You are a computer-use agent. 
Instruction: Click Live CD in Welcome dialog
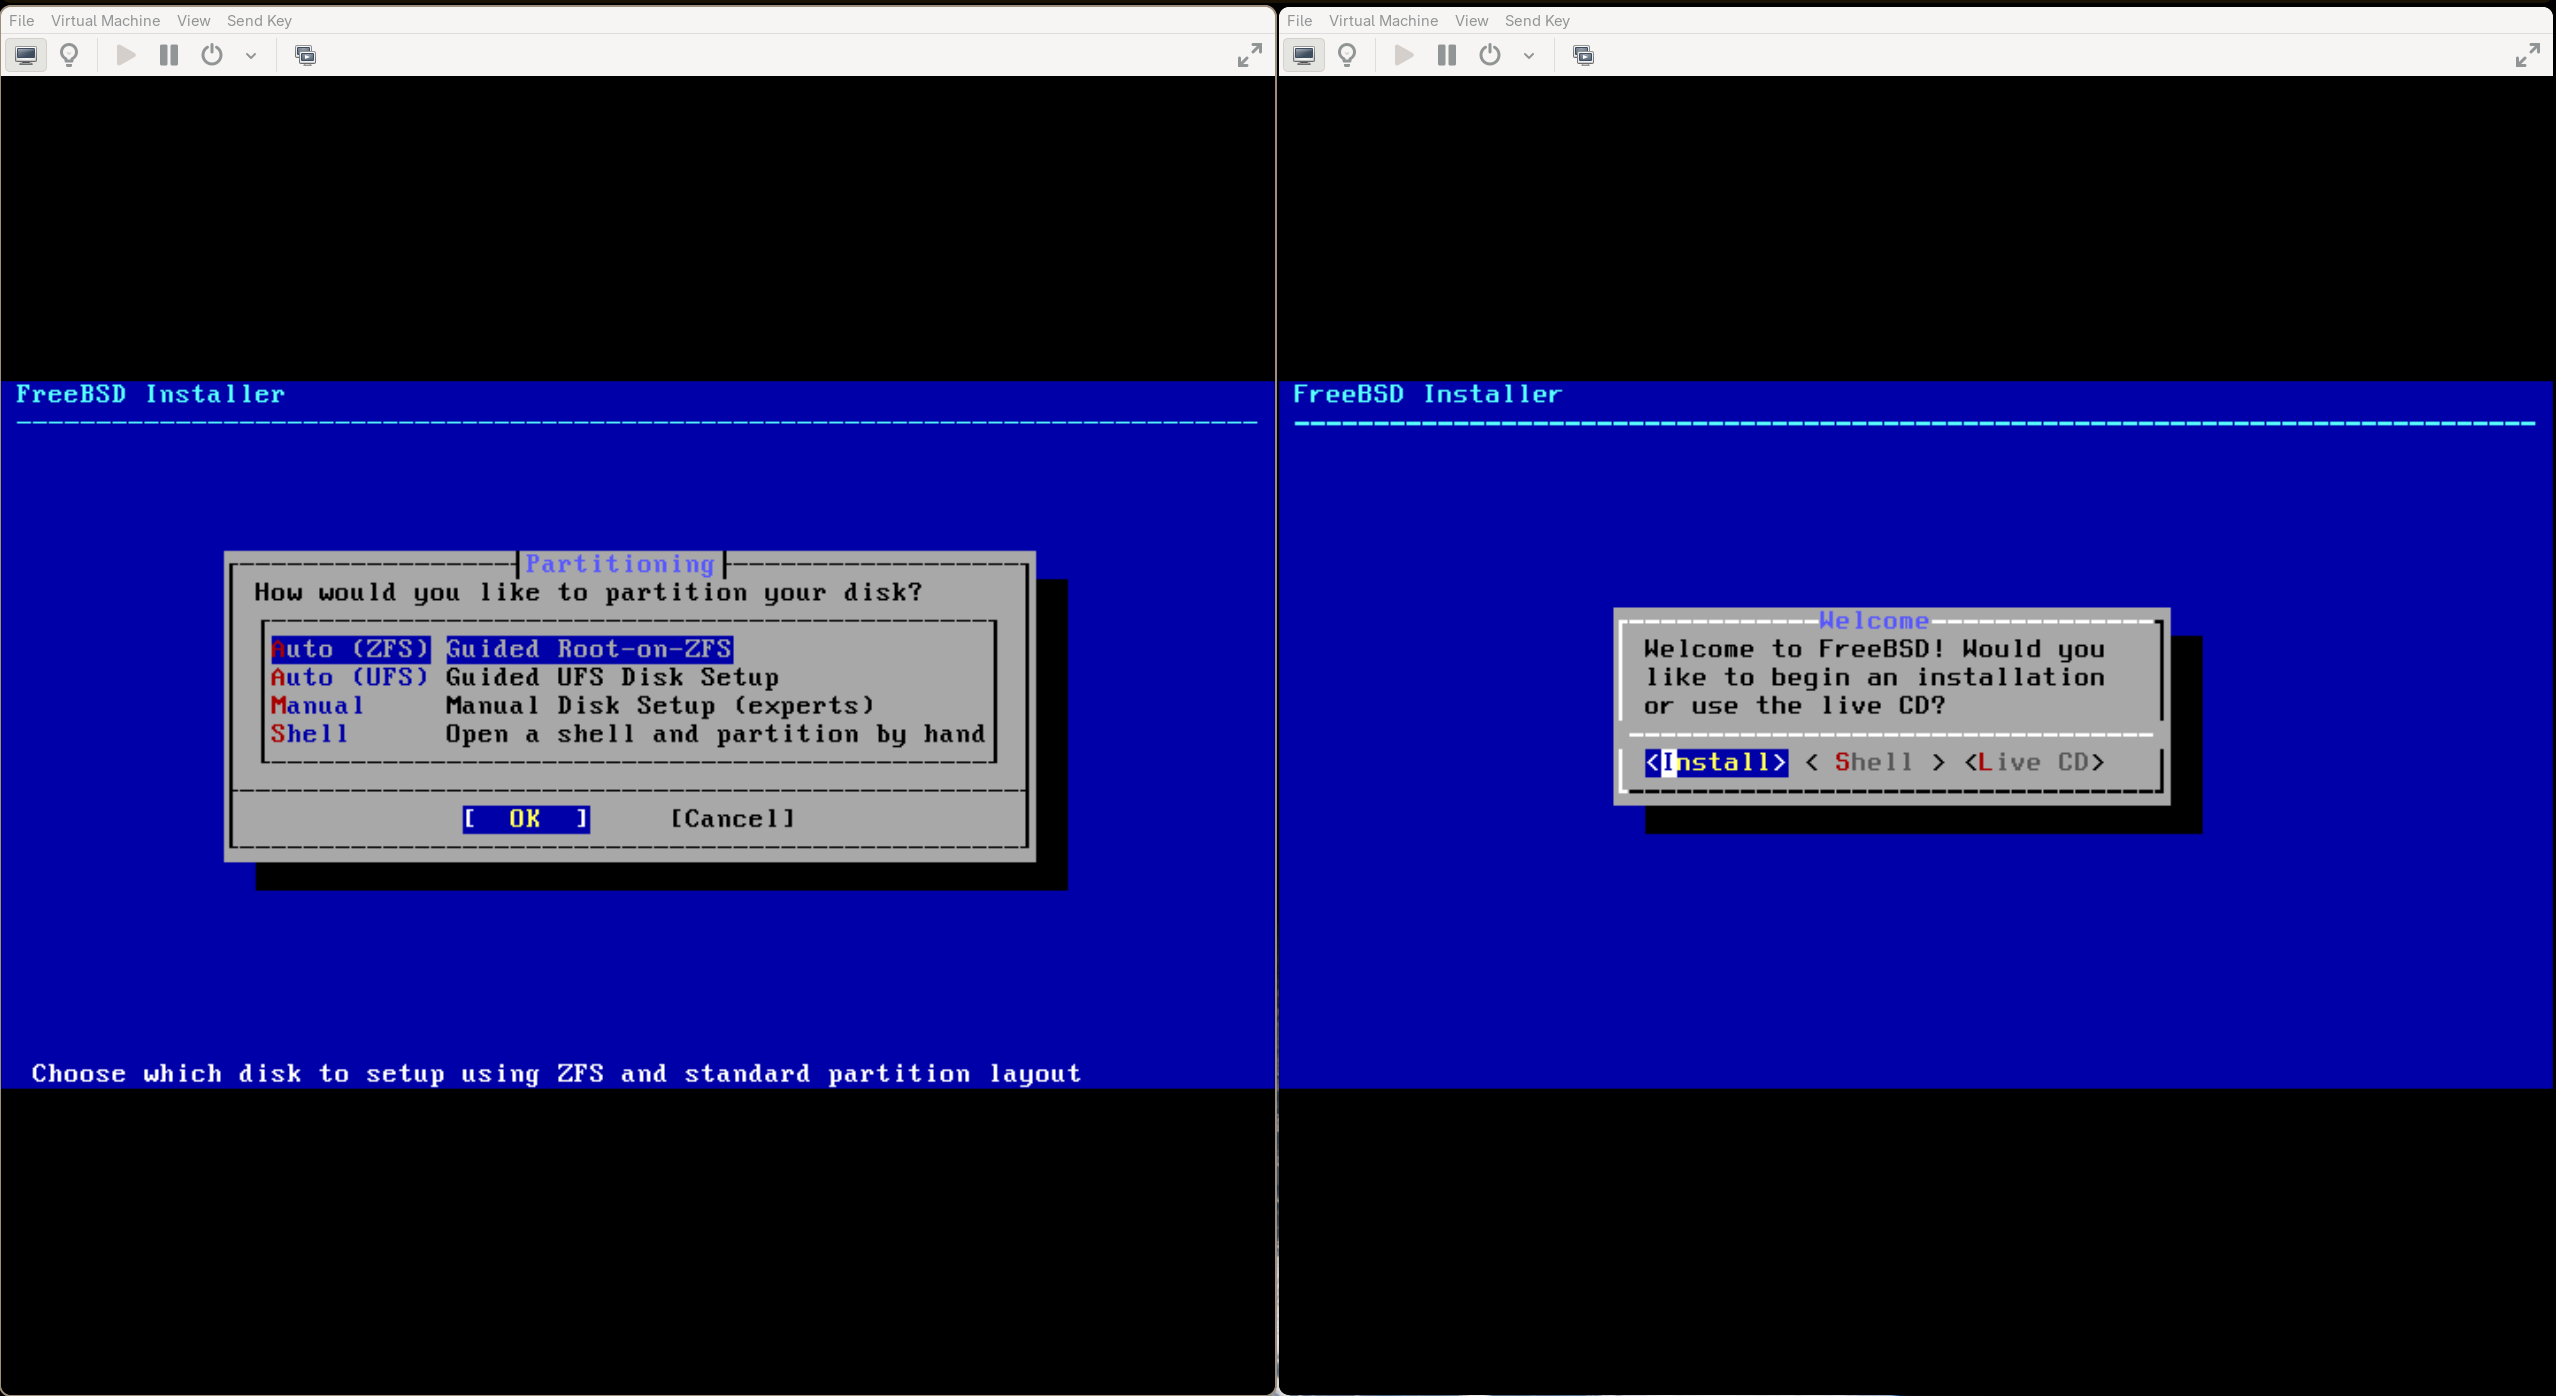(x=2034, y=762)
